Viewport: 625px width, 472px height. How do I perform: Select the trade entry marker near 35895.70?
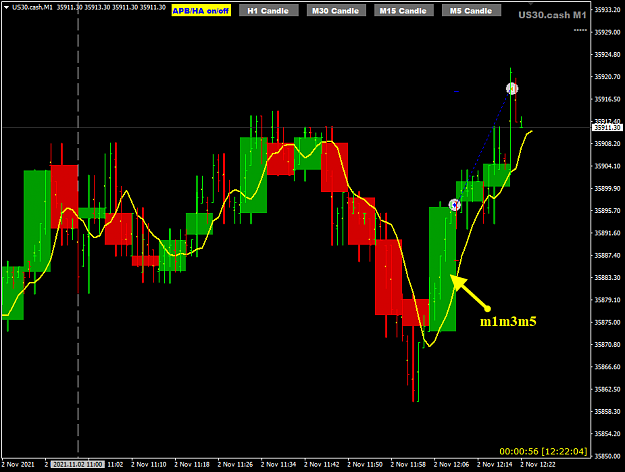pyautogui.click(x=455, y=205)
